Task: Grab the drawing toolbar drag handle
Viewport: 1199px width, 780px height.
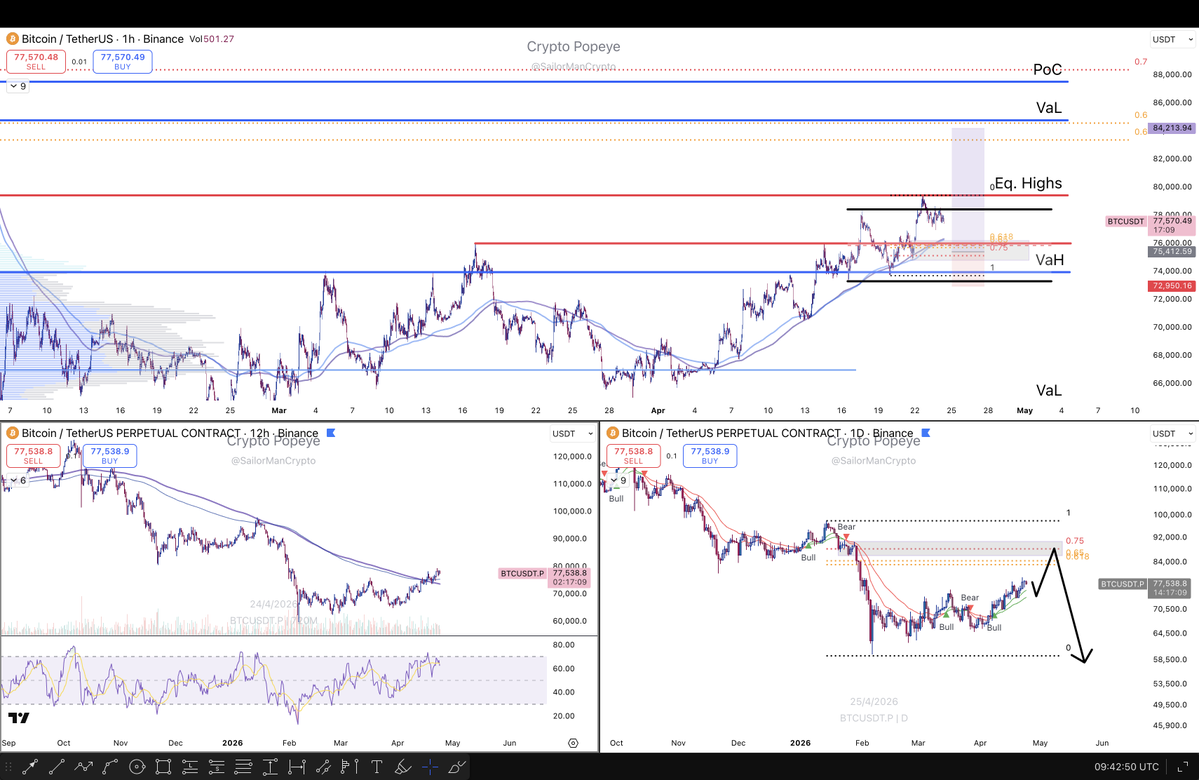Action: [x=8, y=766]
